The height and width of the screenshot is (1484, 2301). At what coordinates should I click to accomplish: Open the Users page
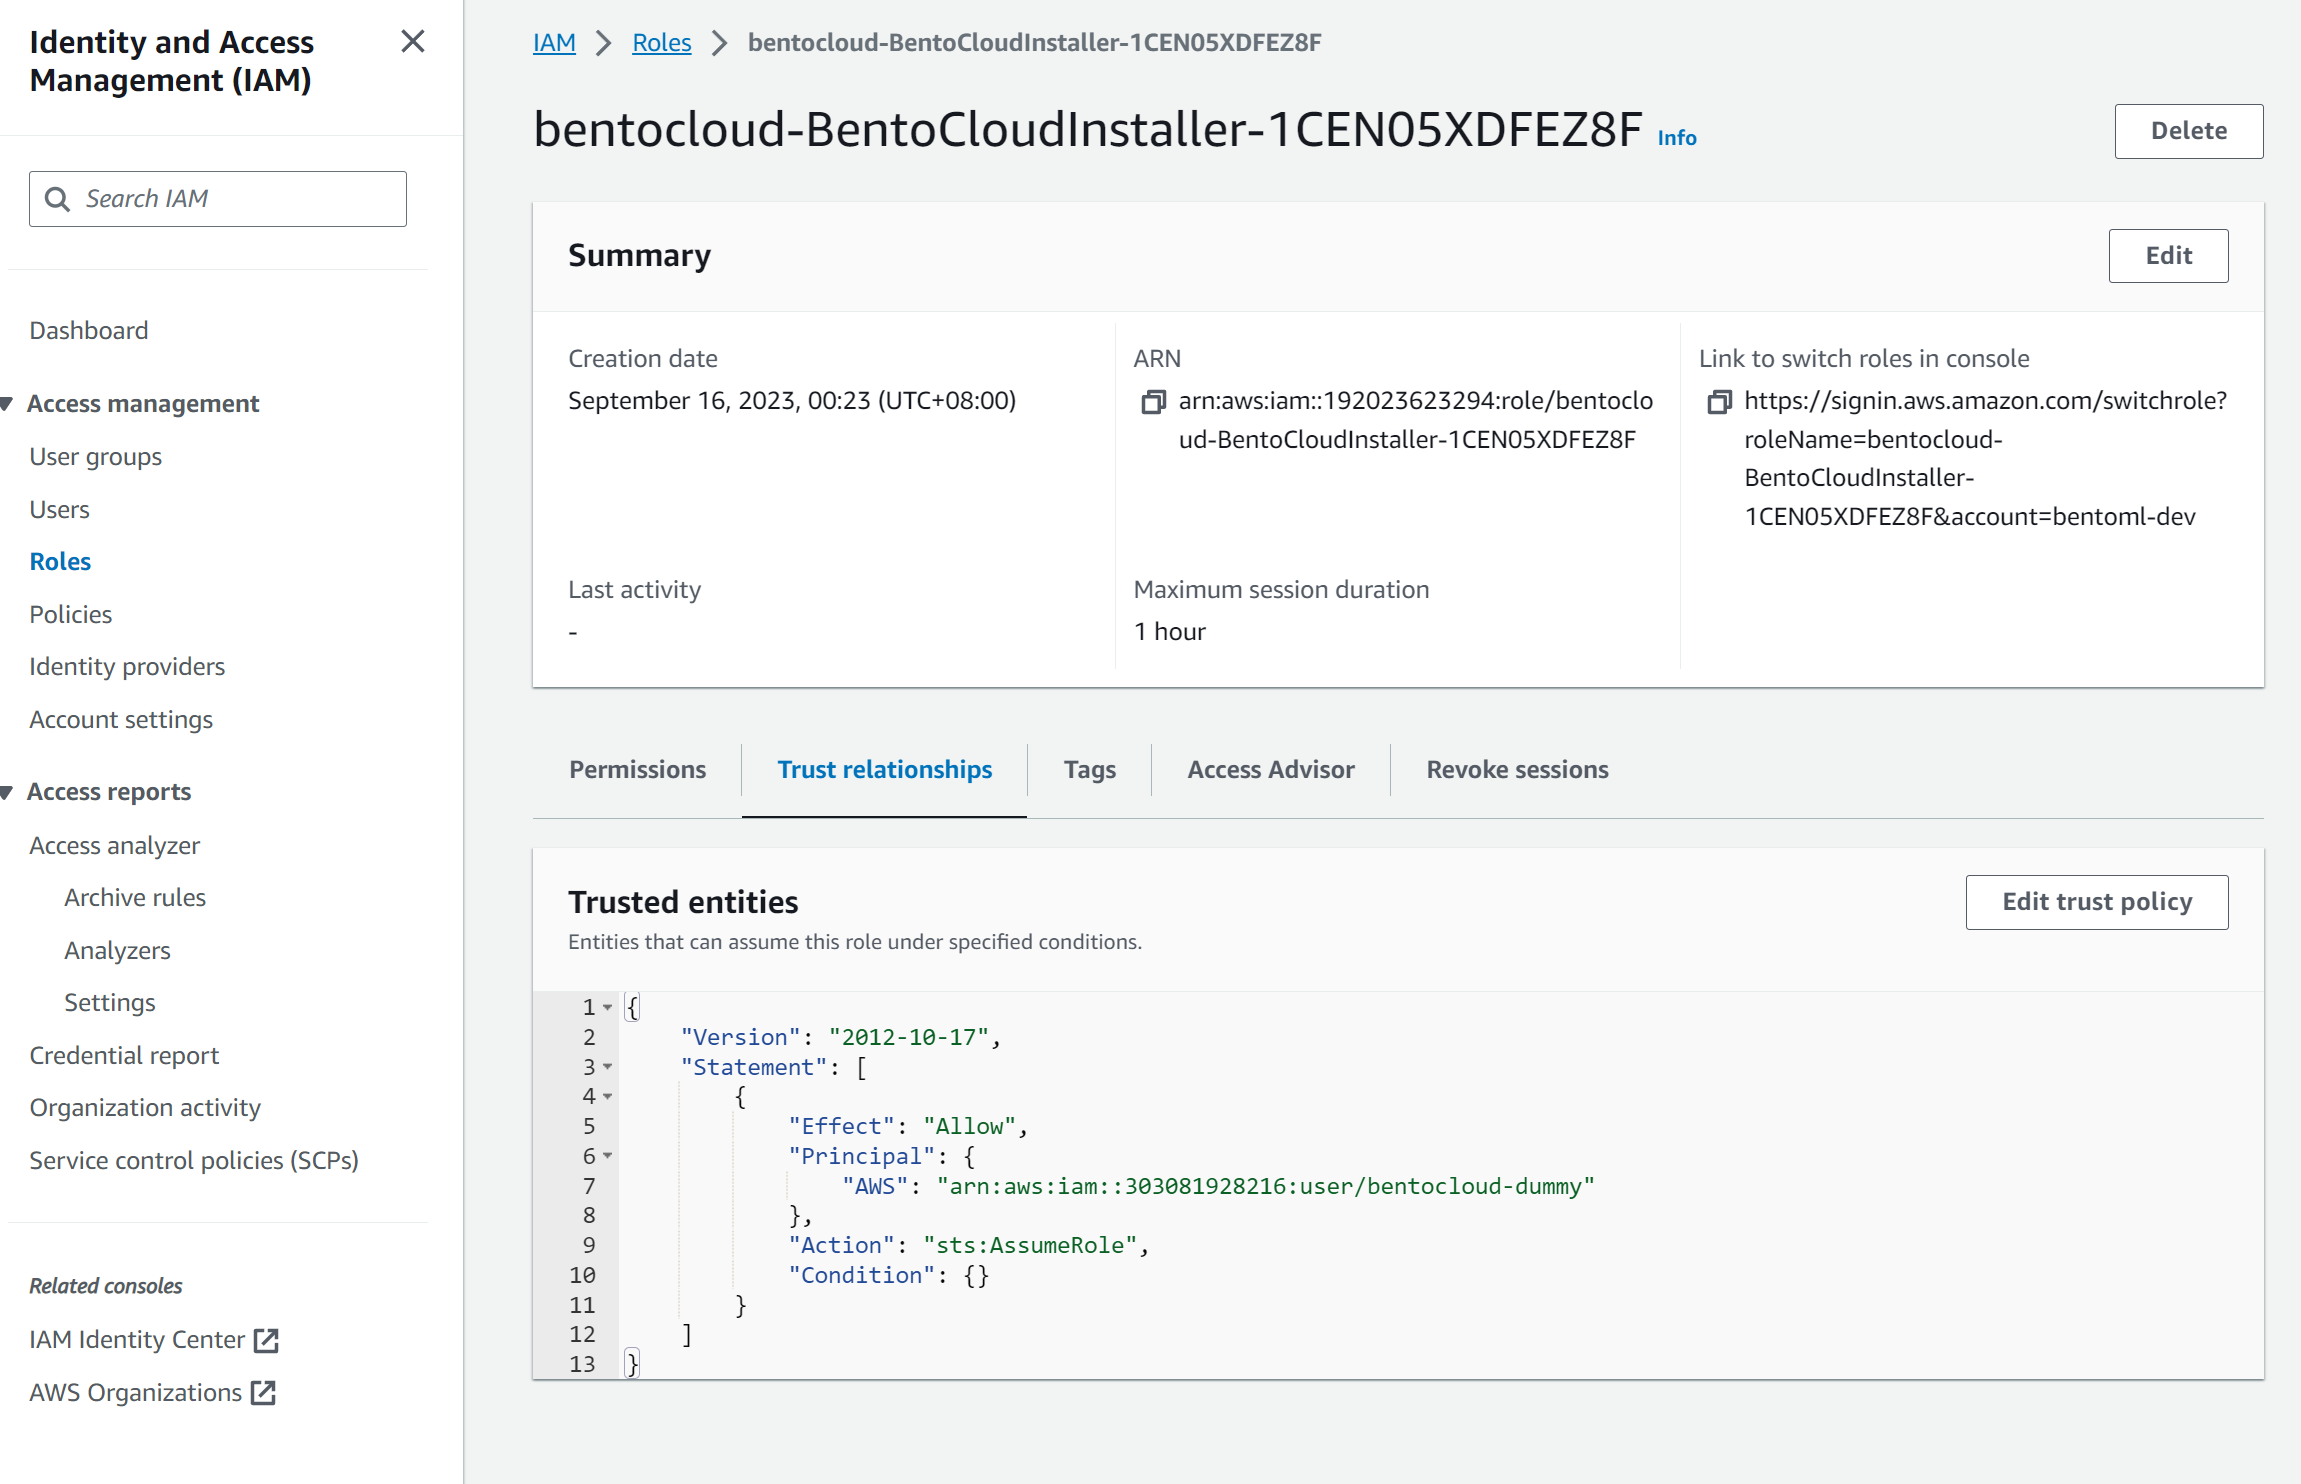click(x=59, y=510)
